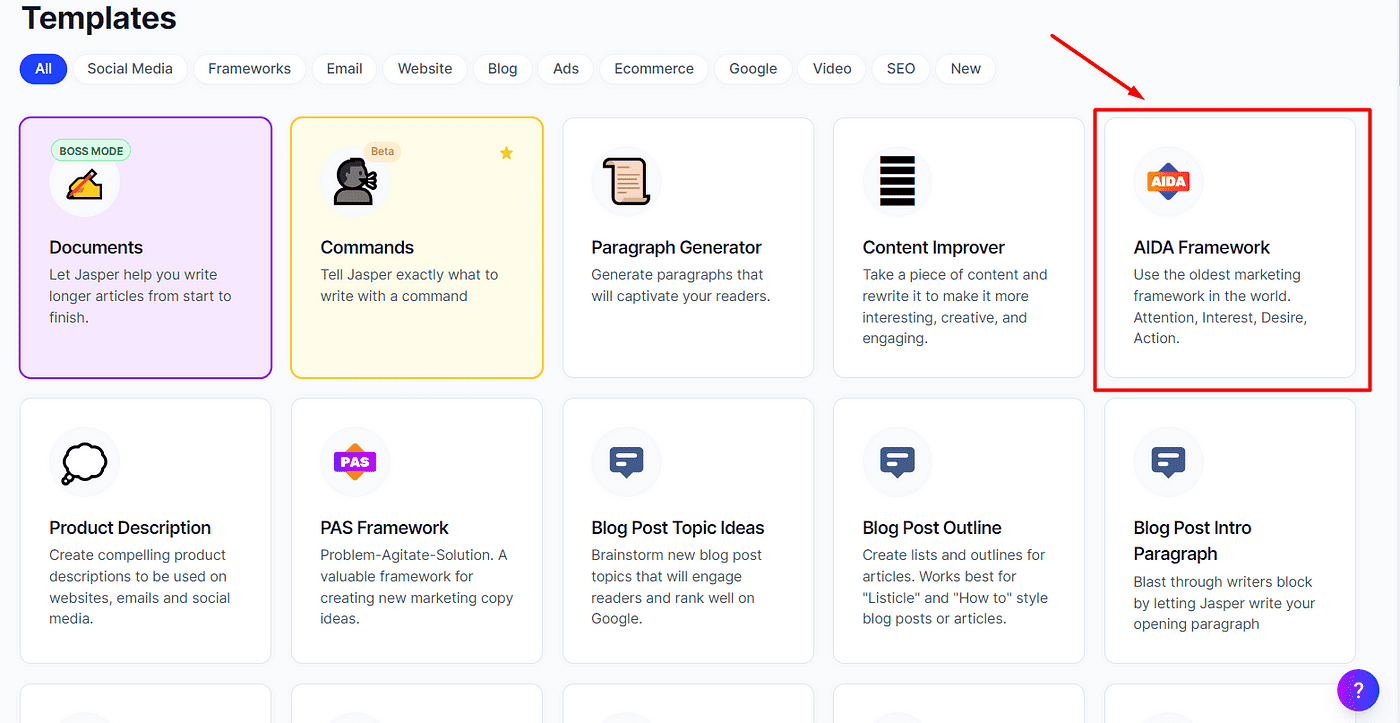Select the All filter tab

pos(43,69)
